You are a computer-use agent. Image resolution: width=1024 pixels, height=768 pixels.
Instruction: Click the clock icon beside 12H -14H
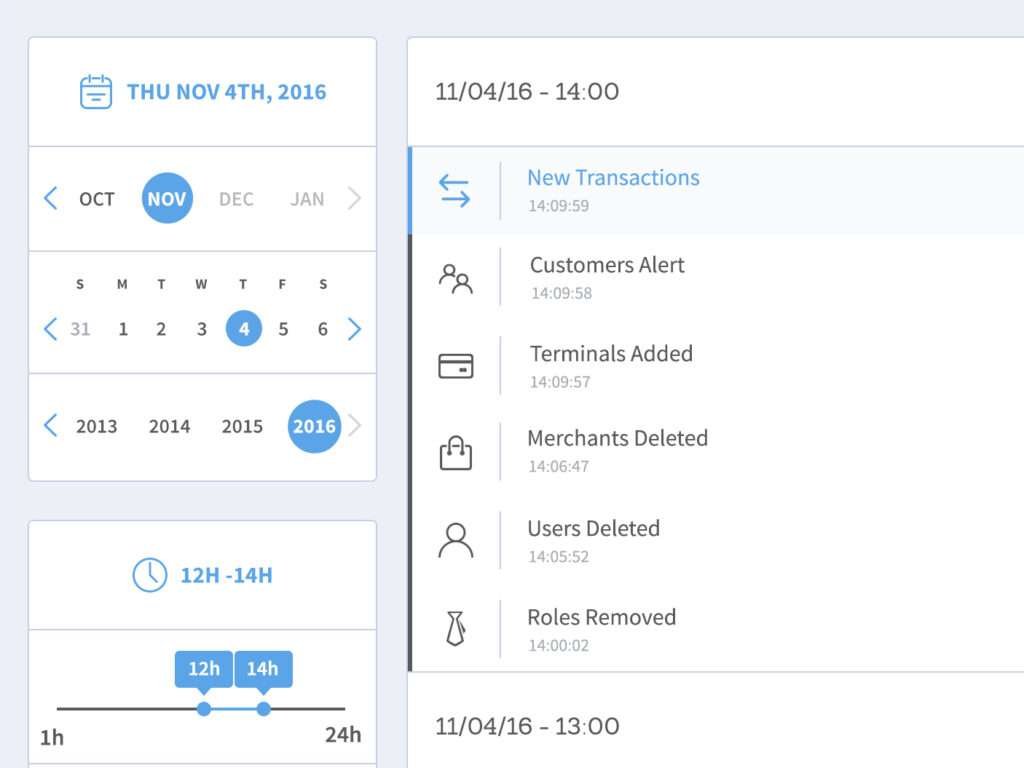pyautogui.click(x=148, y=576)
